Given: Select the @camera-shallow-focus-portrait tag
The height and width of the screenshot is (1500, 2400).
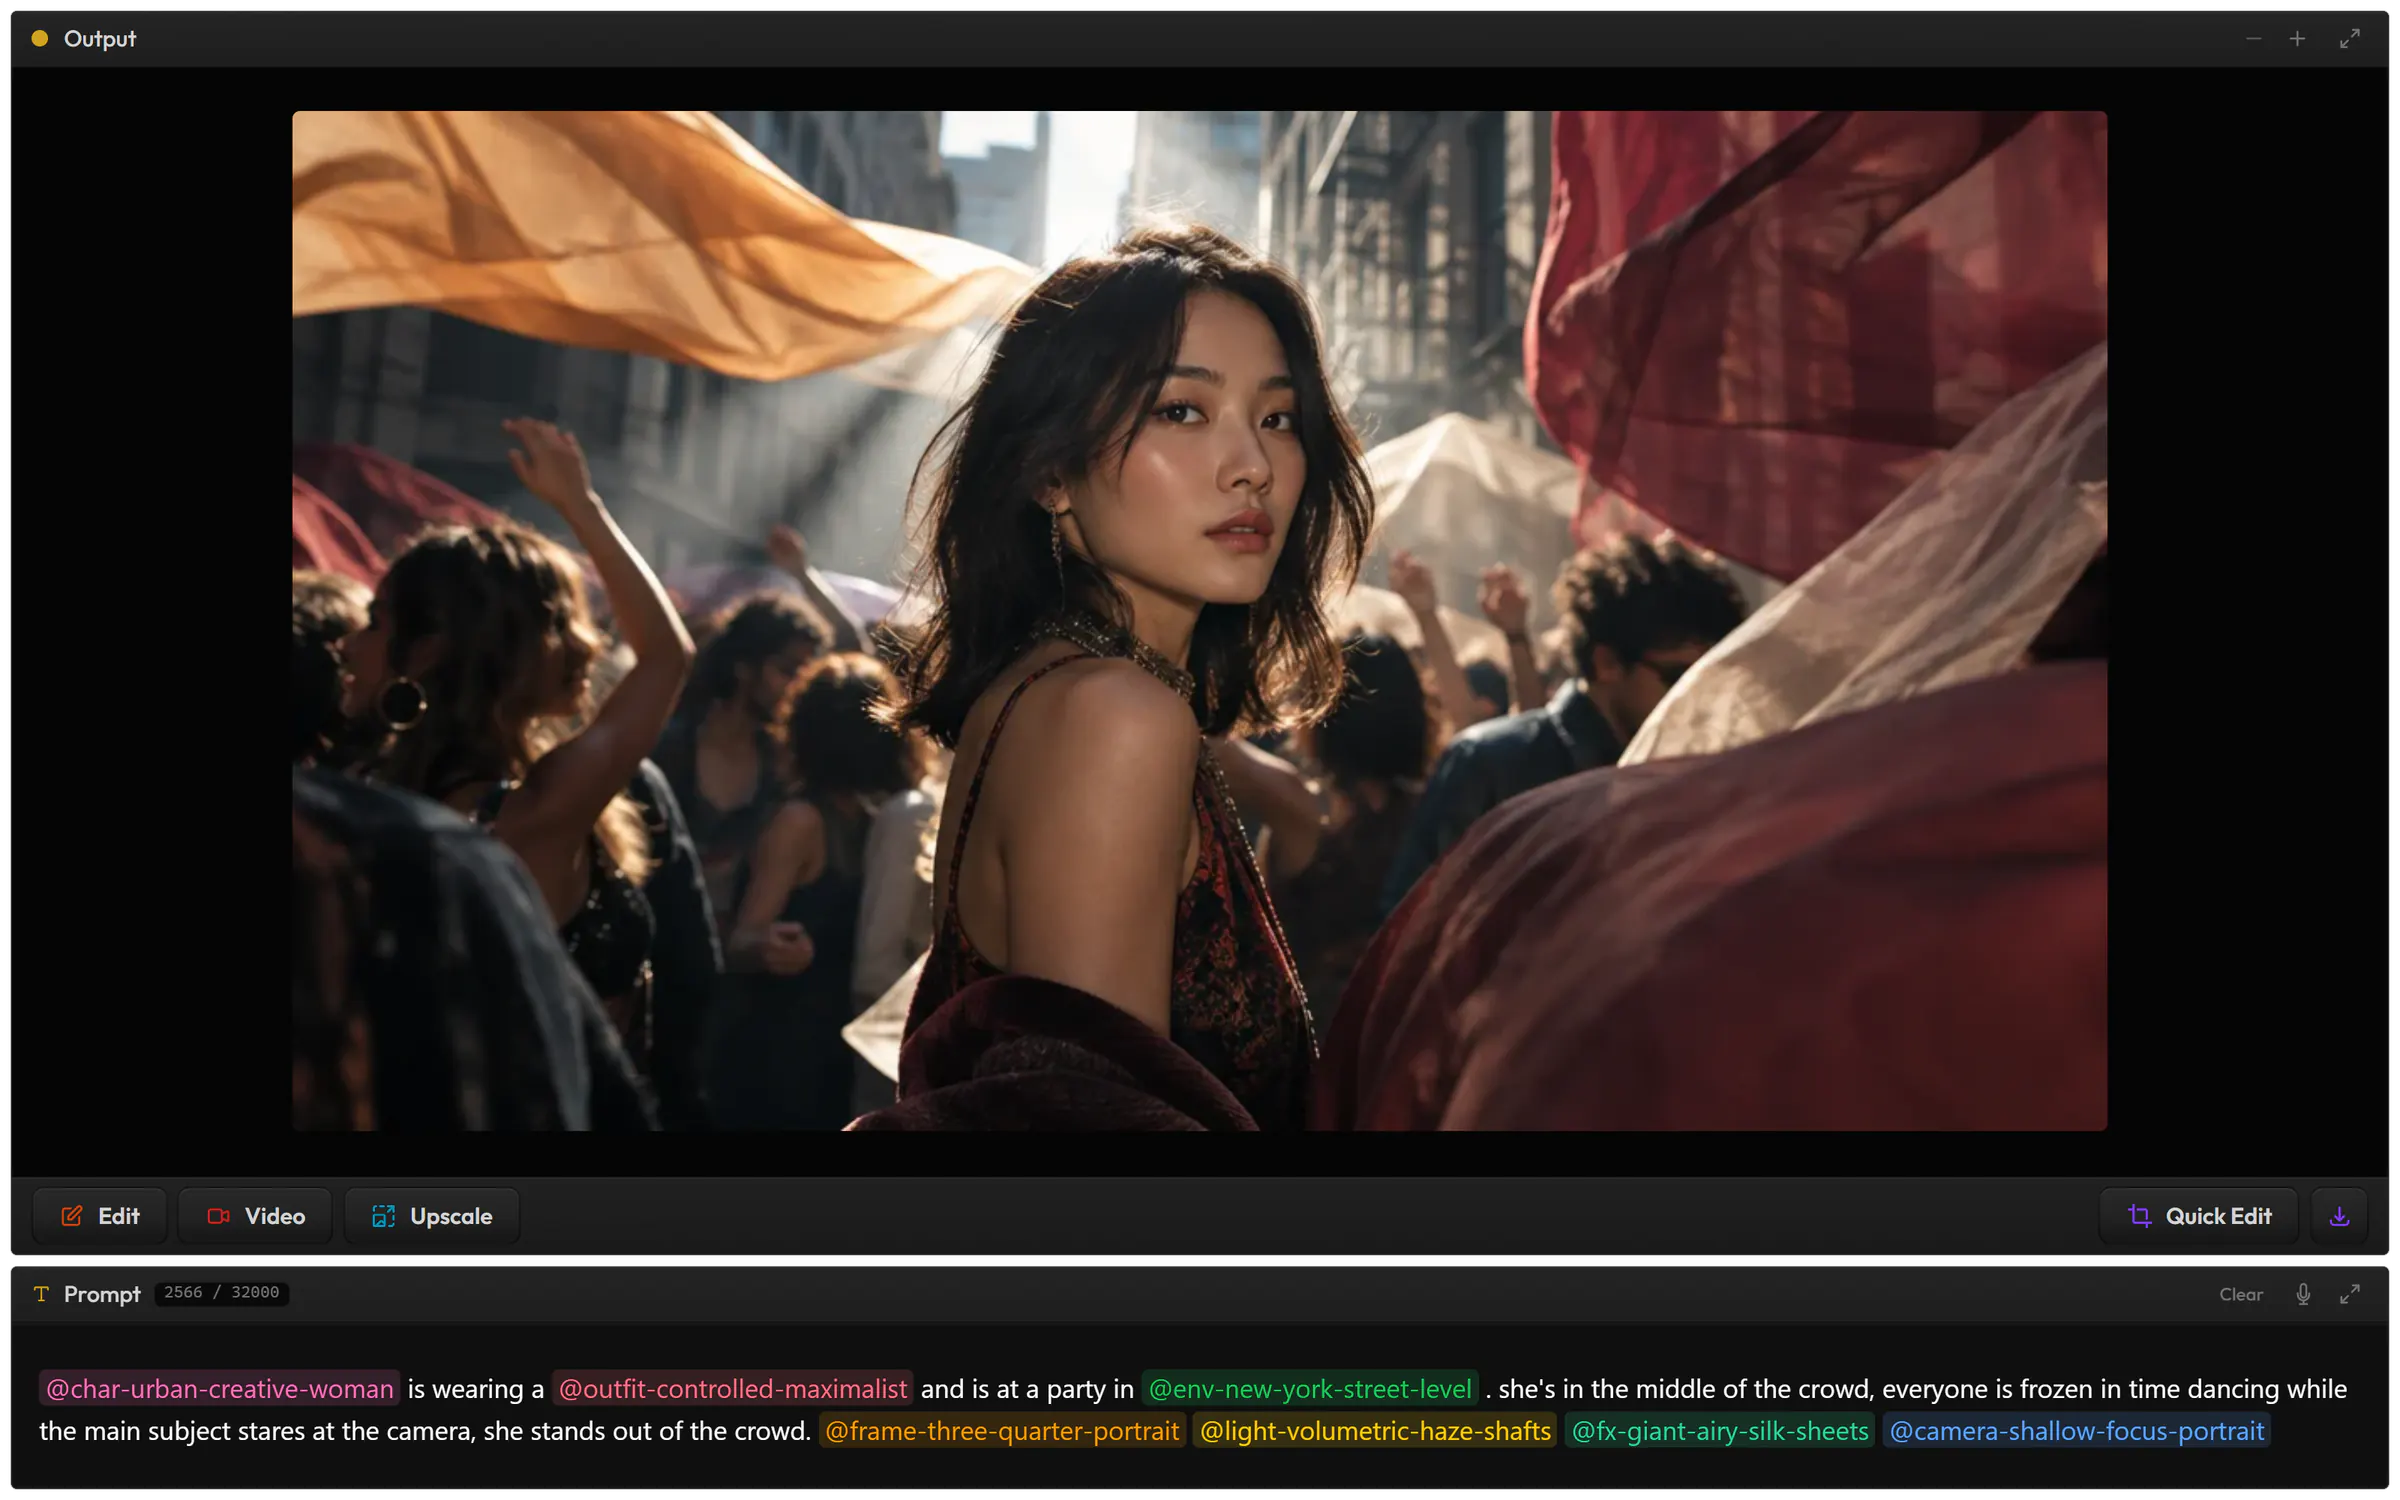Looking at the screenshot, I should pos(2077,1431).
